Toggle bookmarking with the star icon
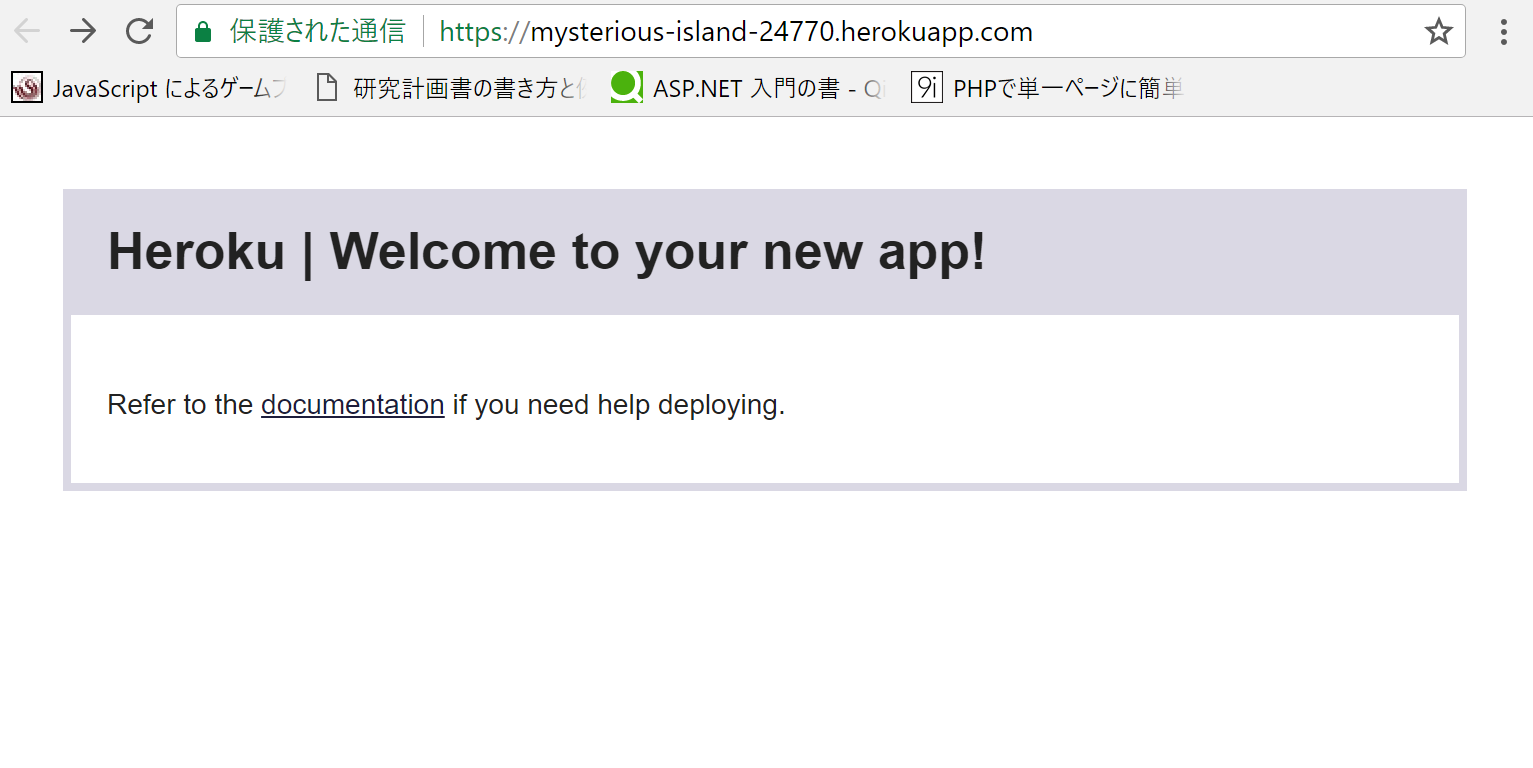The height and width of the screenshot is (768, 1533). 1439,31
